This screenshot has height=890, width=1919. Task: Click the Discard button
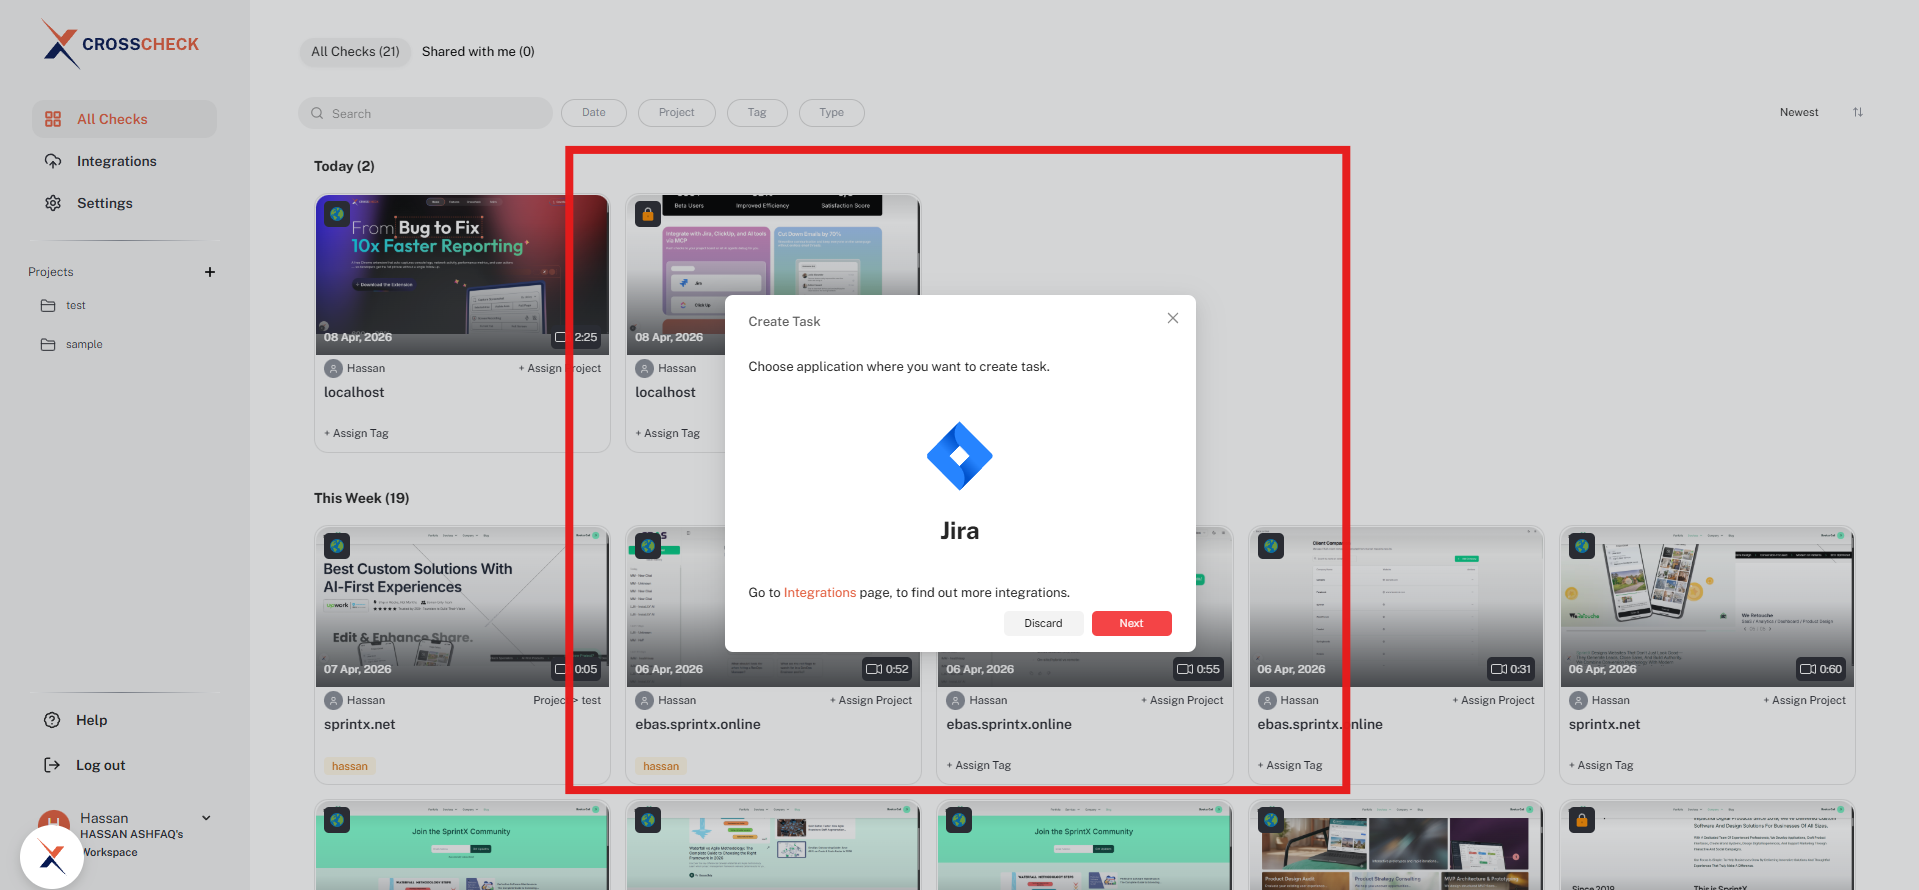pyautogui.click(x=1043, y=623)
